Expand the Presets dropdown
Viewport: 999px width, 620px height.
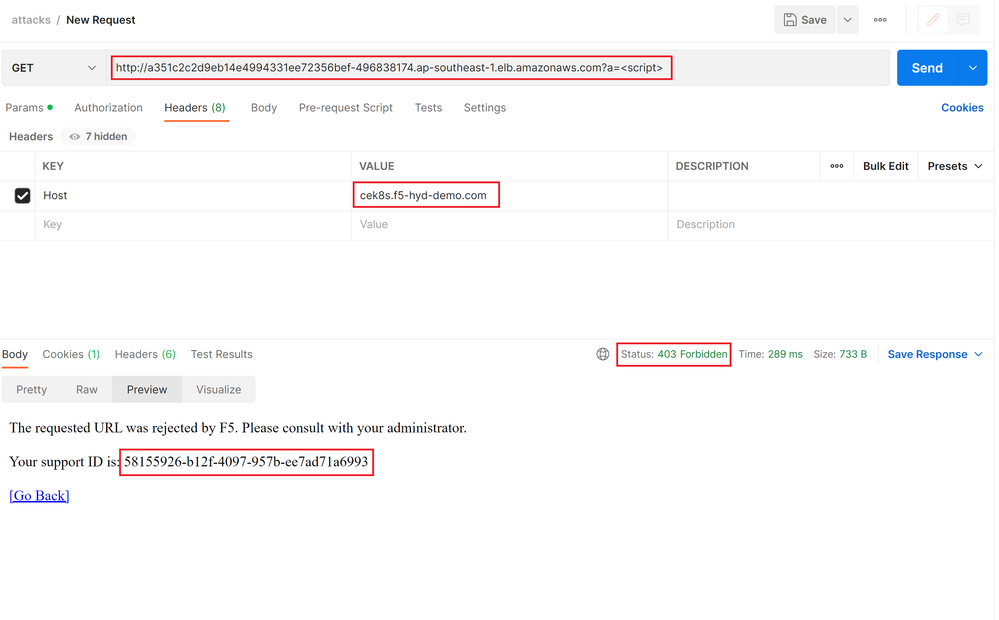tap(955, 166)
